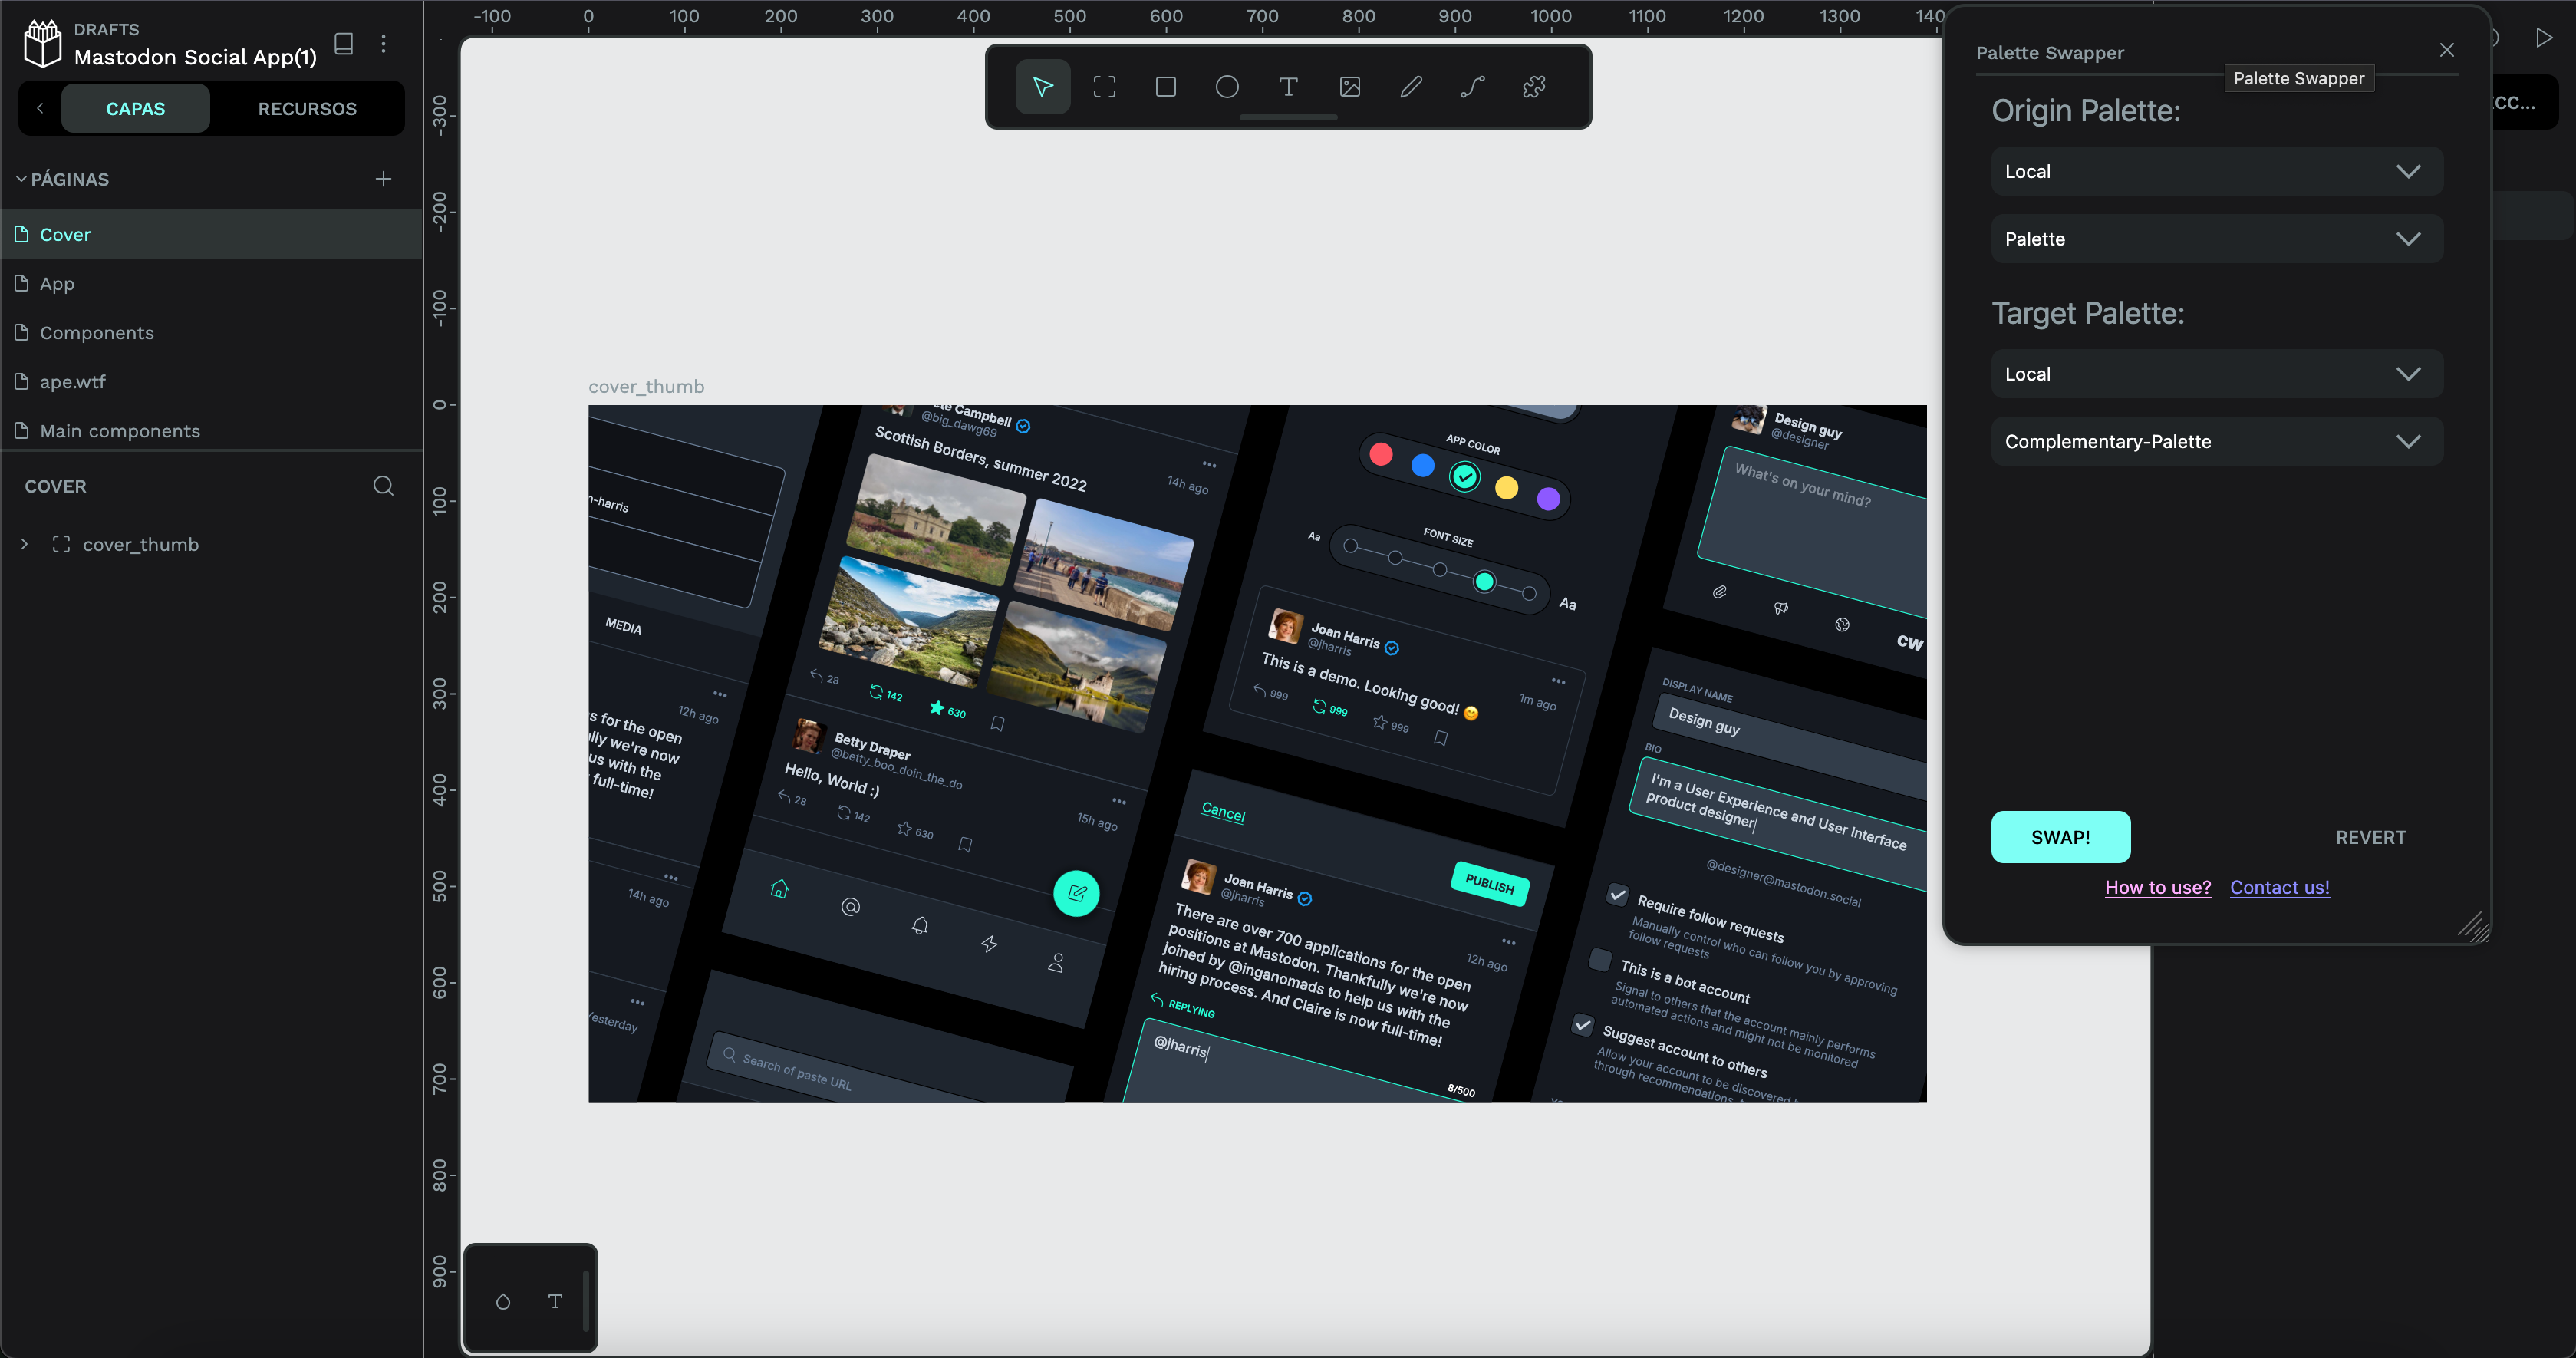Search layers with magnifier icon
The image size is (2576, 1358).
coord(383,486)
